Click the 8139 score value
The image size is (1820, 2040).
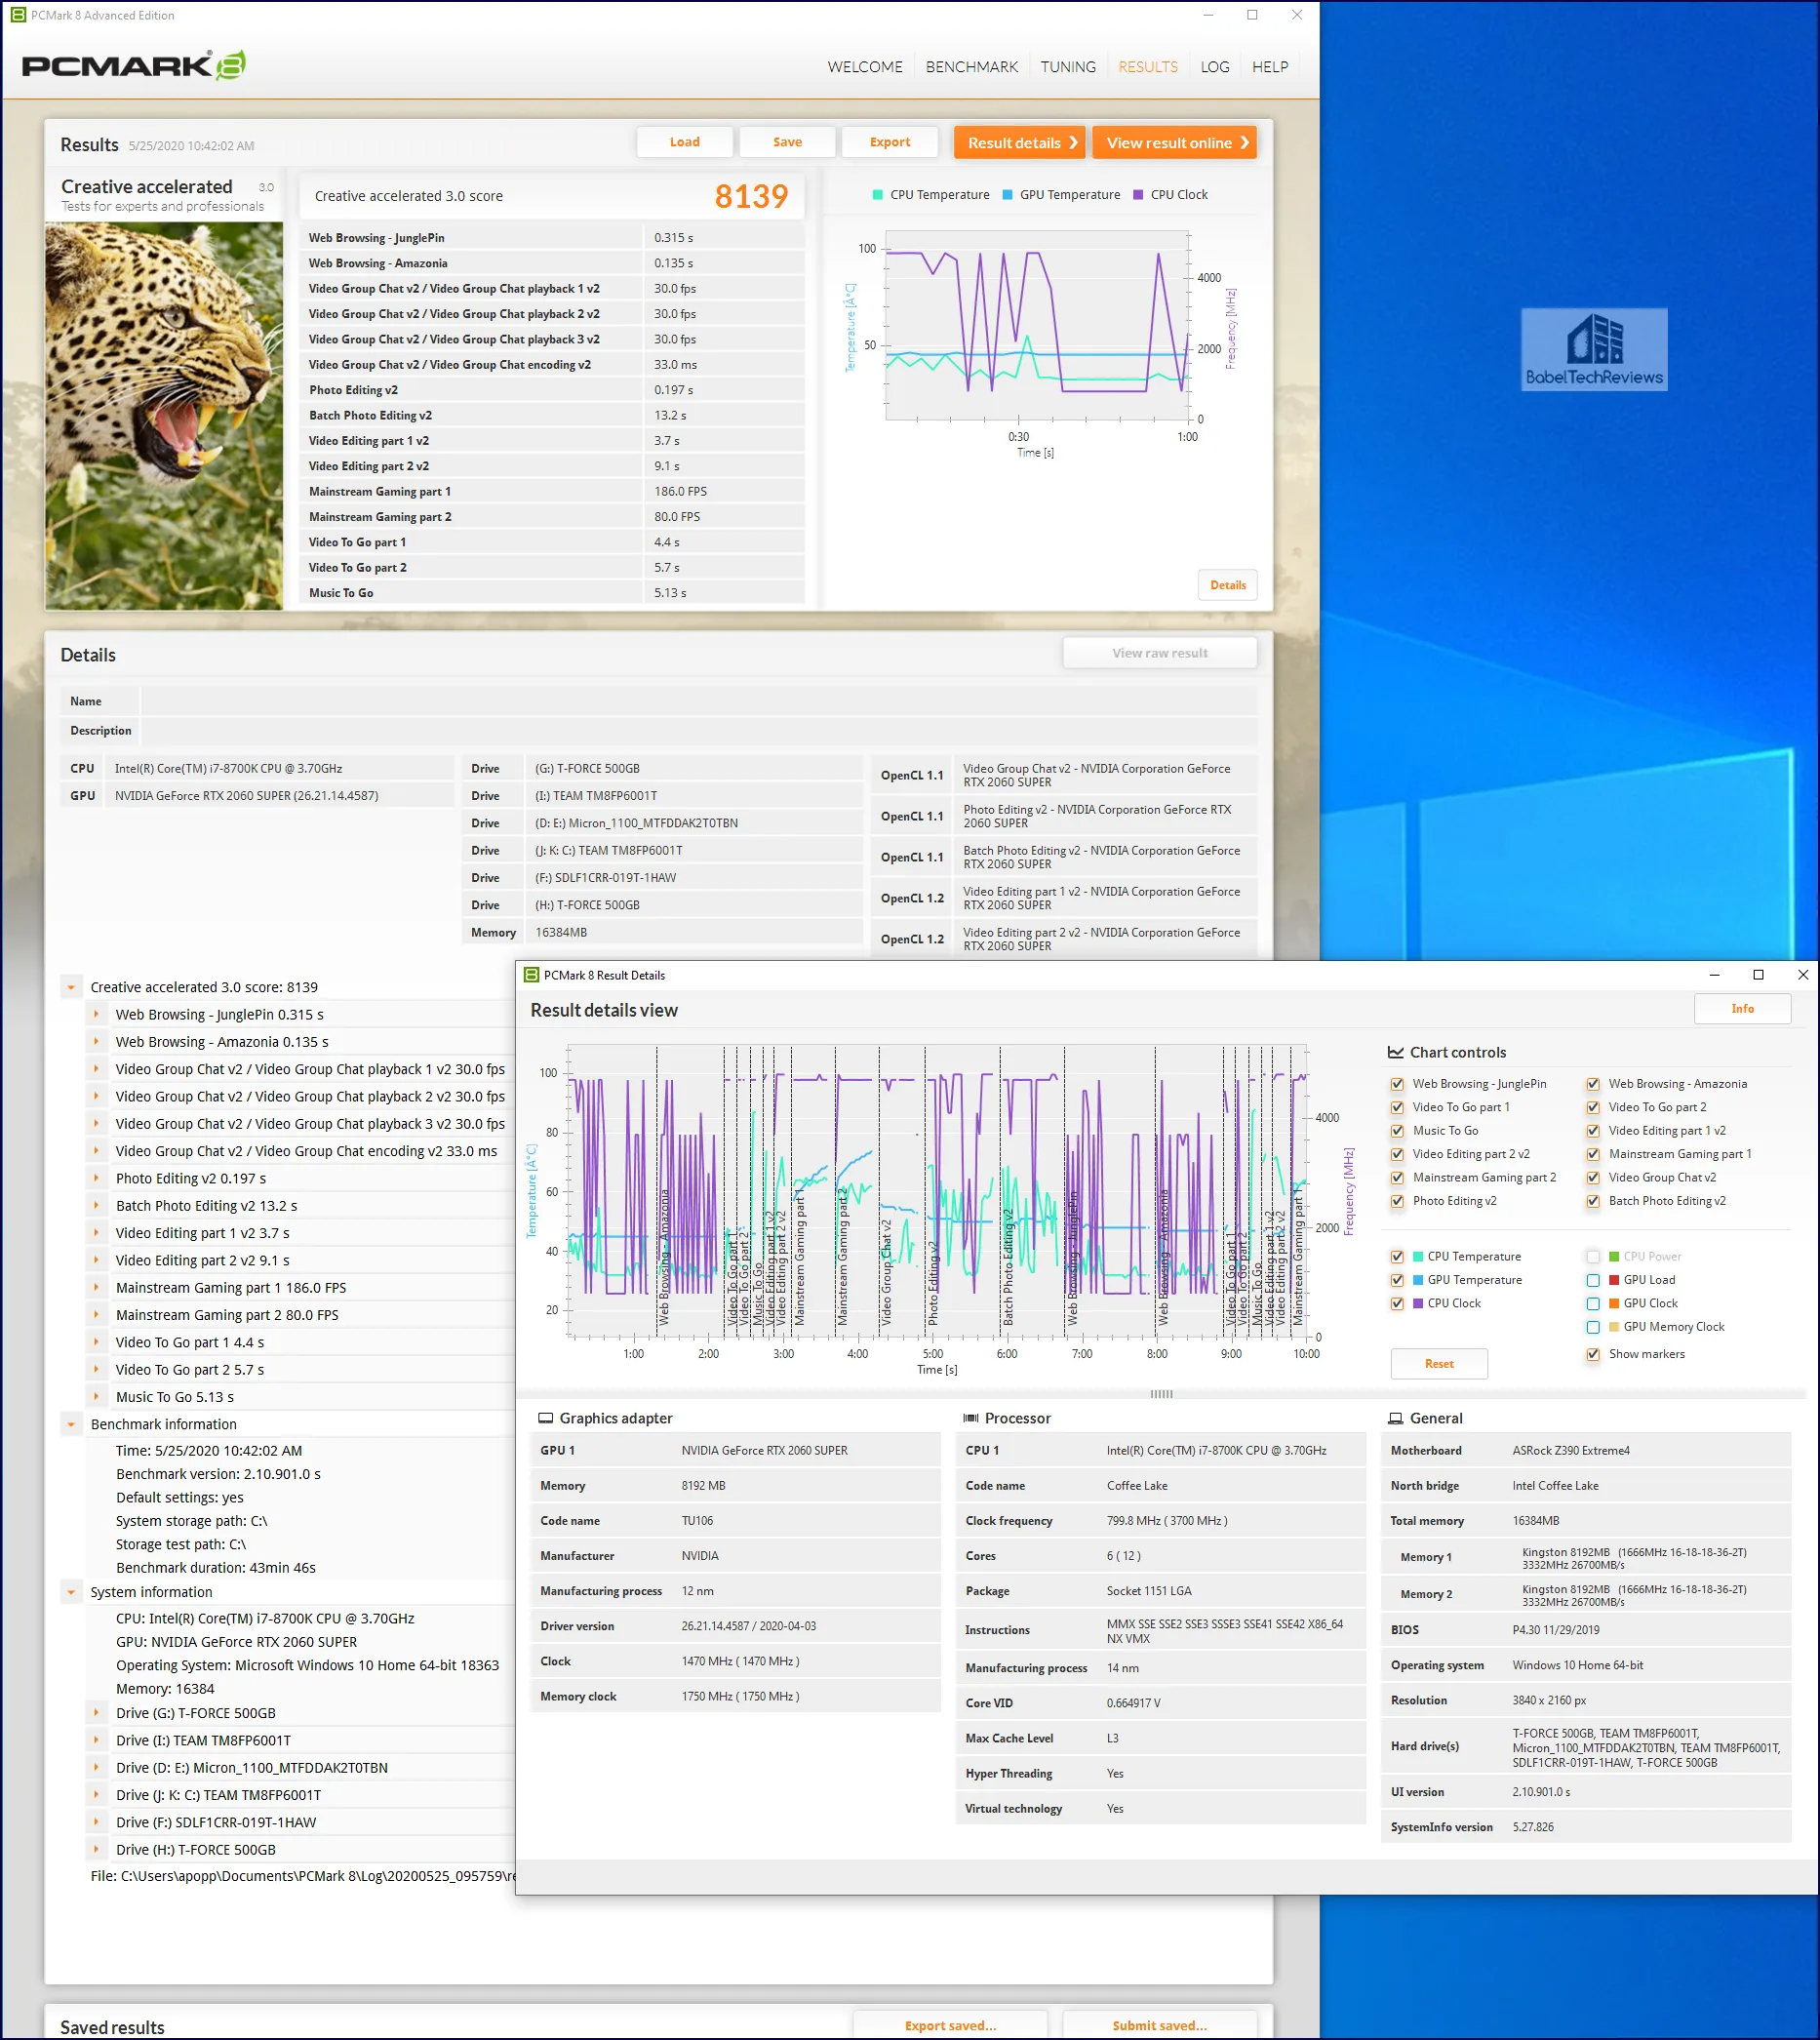(751, 196)
